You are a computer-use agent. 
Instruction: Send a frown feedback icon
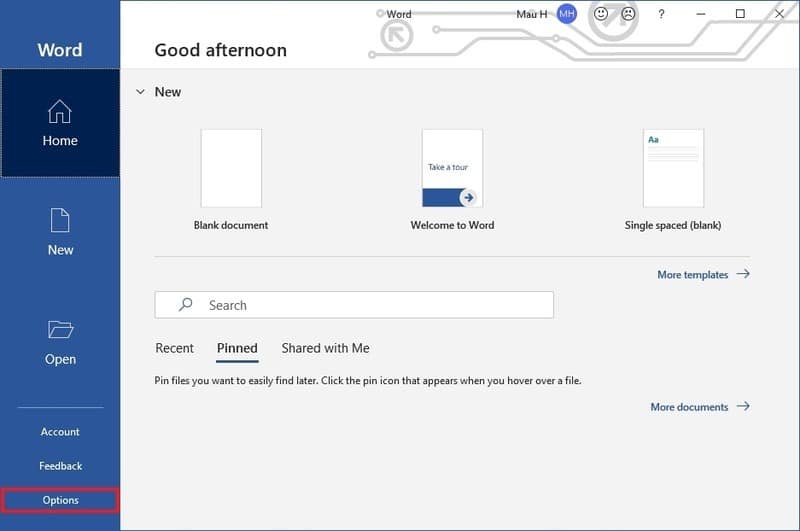[628, 14]
